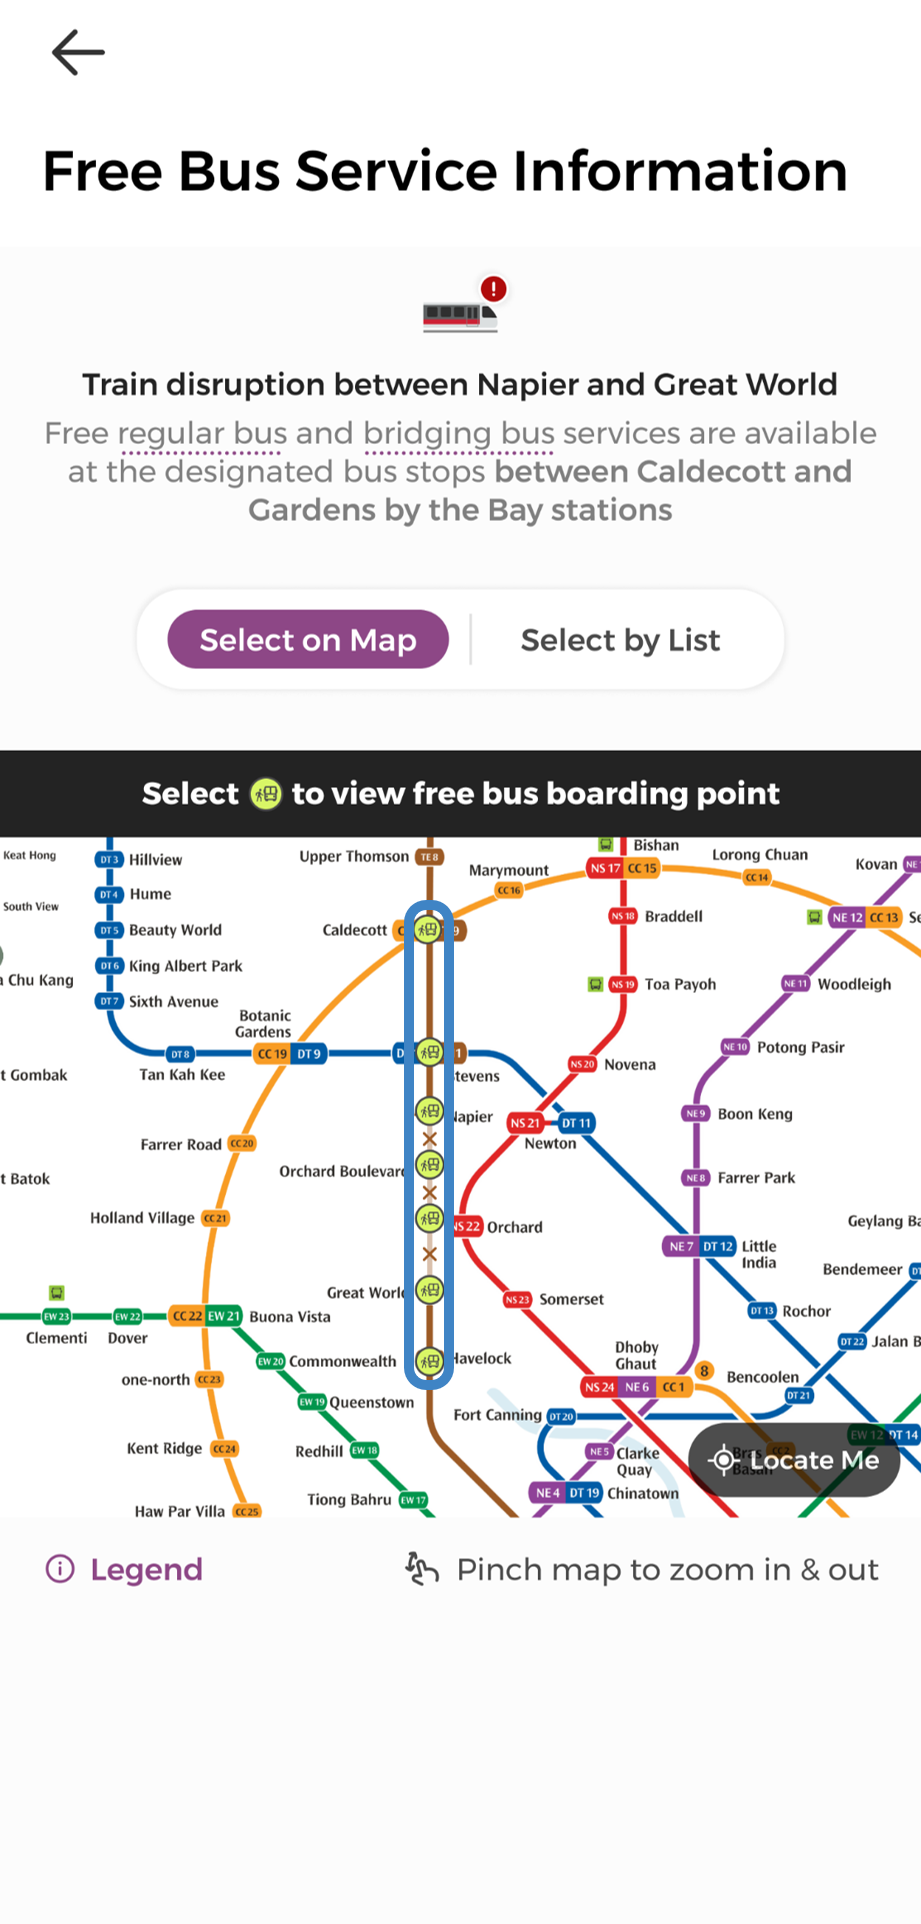Select the Stevens bus boarding point icon
The image size is (921, 1924).
tap(429, 1052)
